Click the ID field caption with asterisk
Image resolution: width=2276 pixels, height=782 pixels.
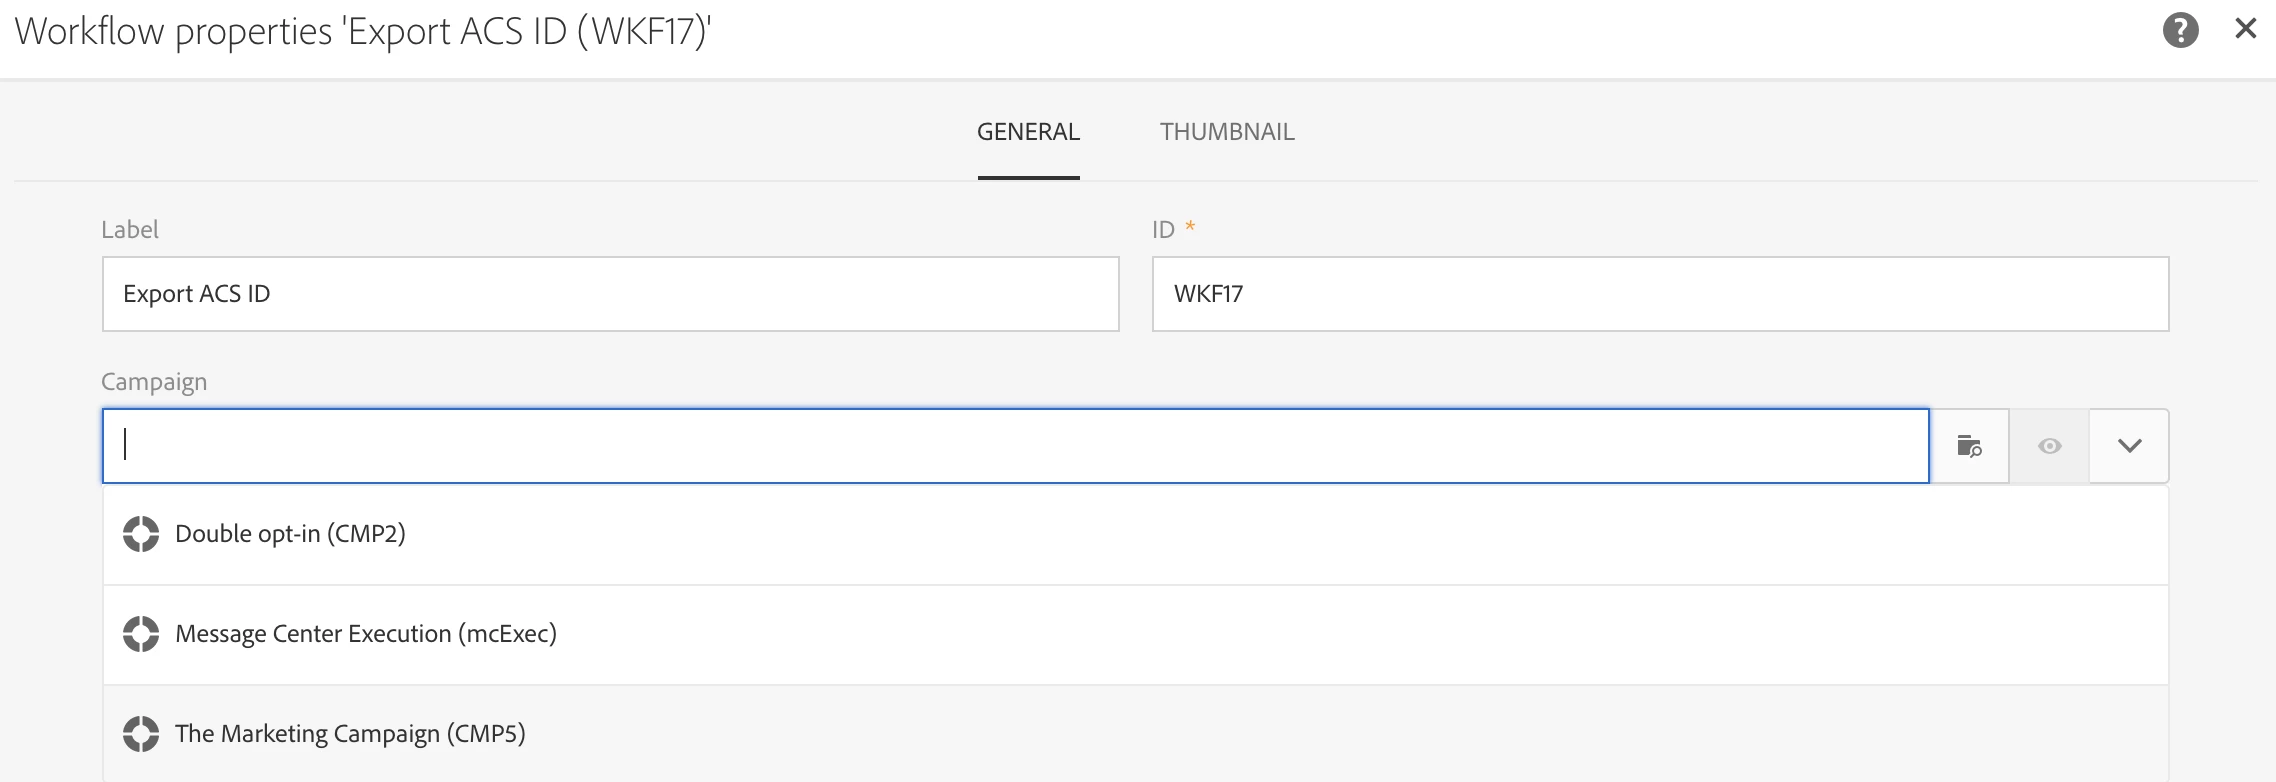tap(1173, 229)
